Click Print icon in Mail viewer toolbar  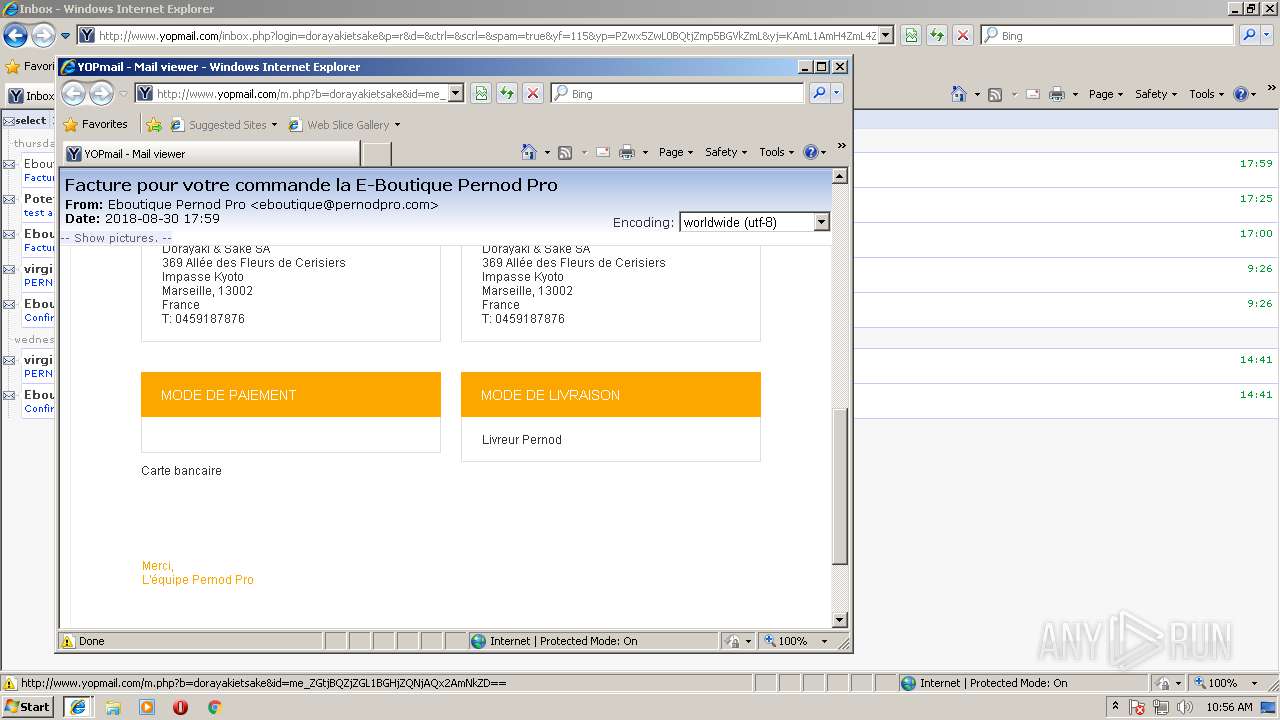click(x=627, y=152)
